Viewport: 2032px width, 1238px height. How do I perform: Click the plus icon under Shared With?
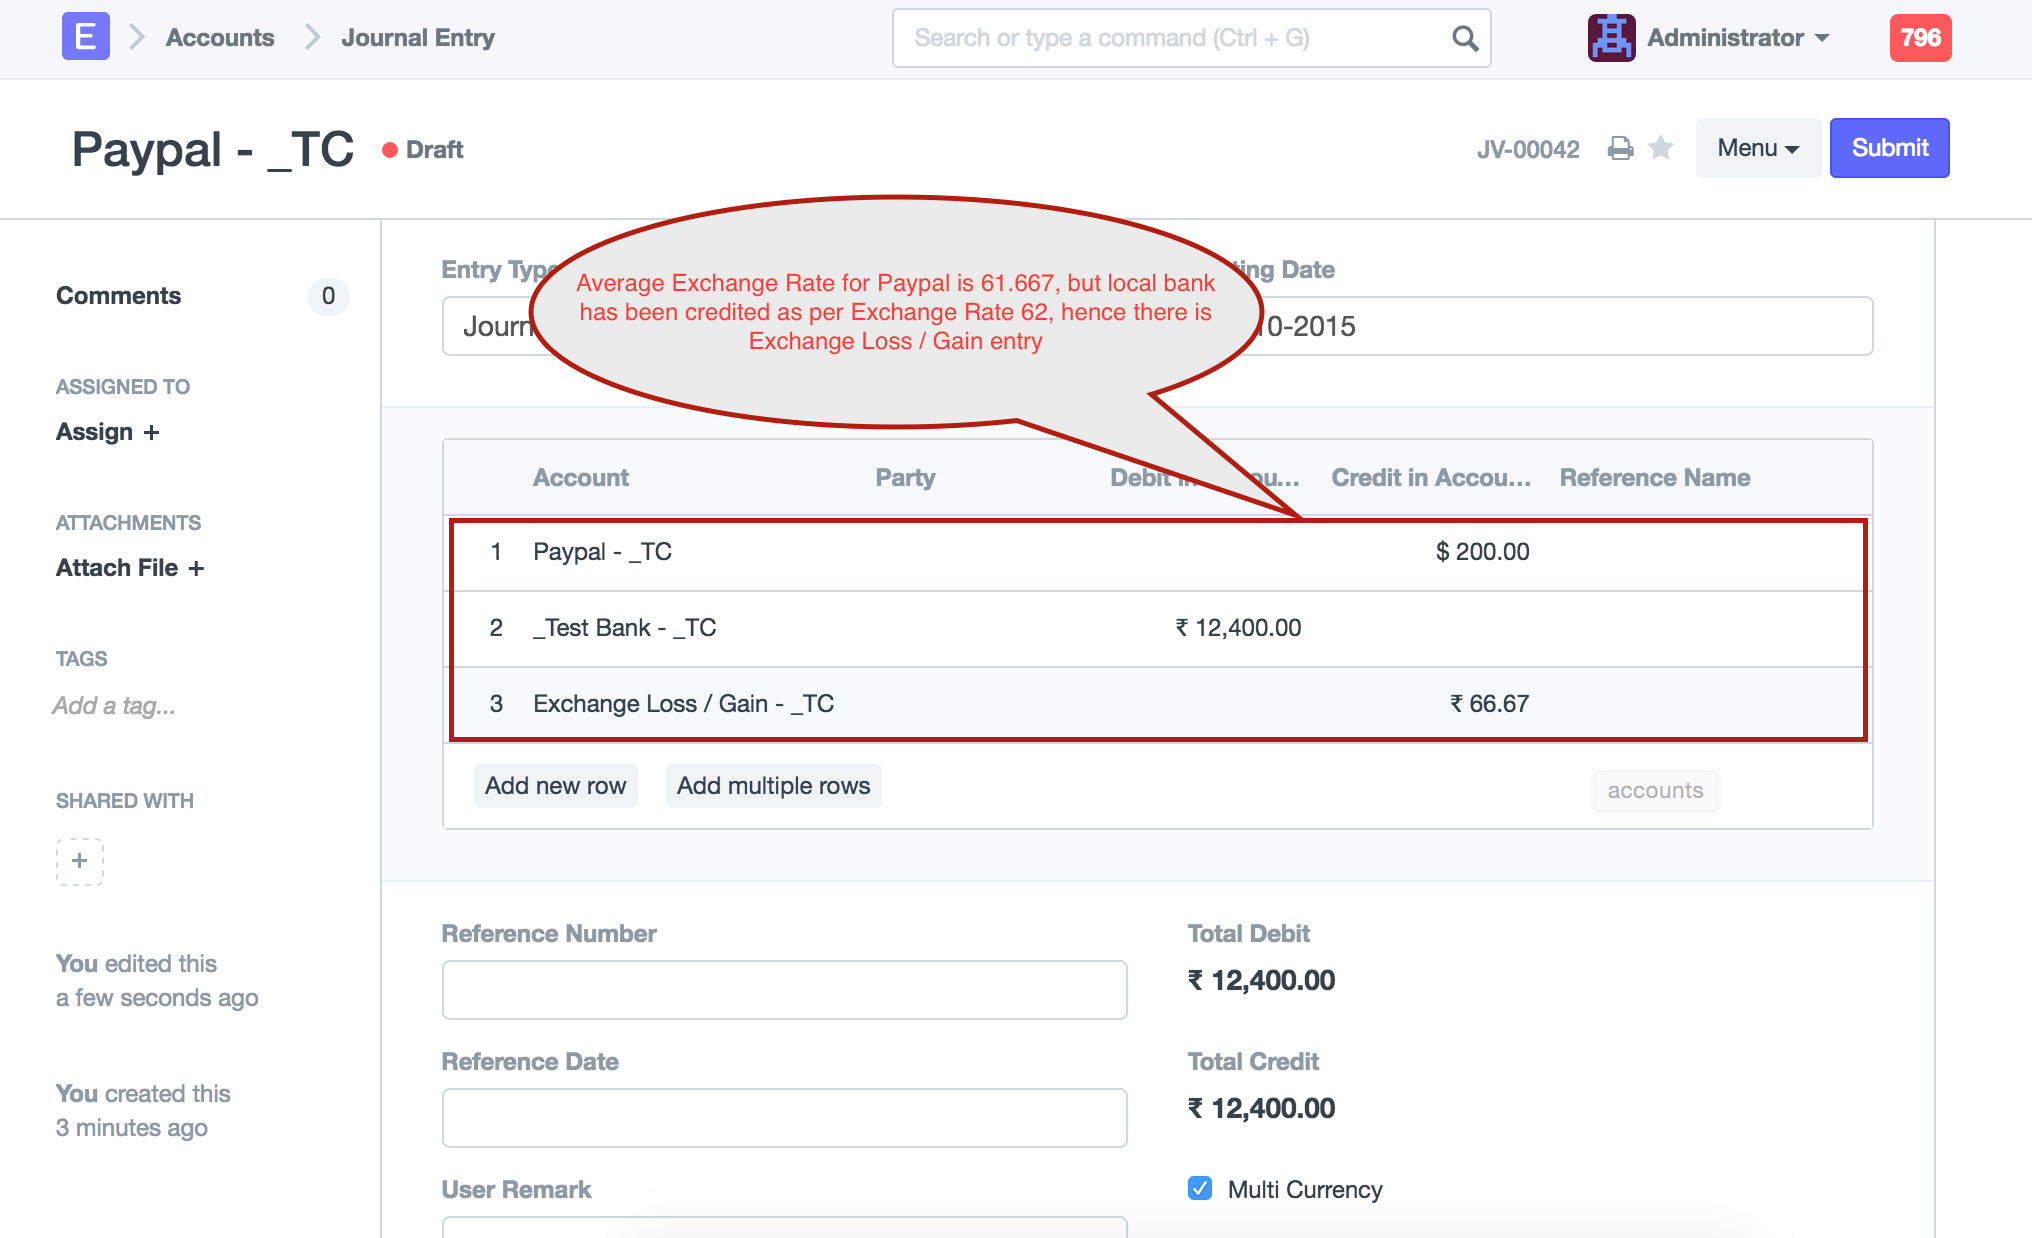[80, 861]
